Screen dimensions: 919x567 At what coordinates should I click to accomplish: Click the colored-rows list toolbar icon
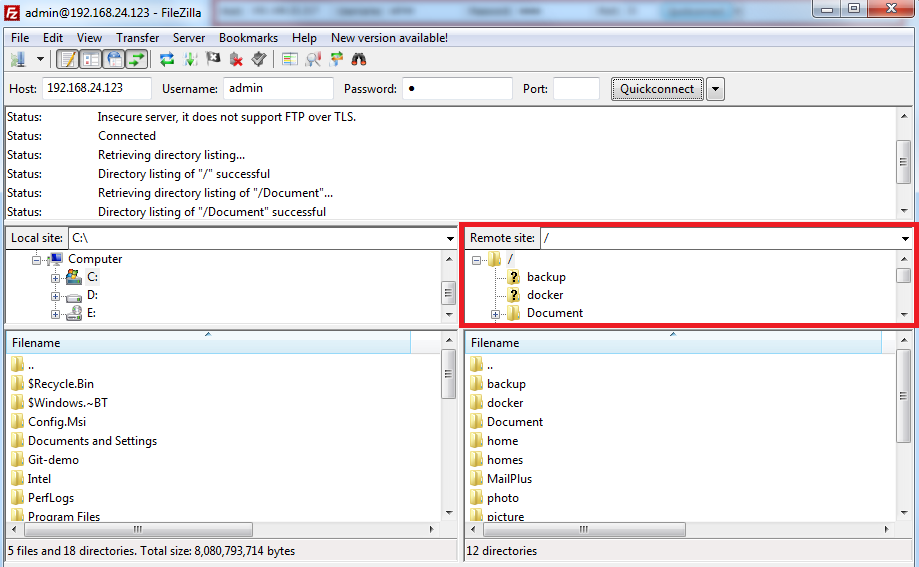click(x=290, y=59)
